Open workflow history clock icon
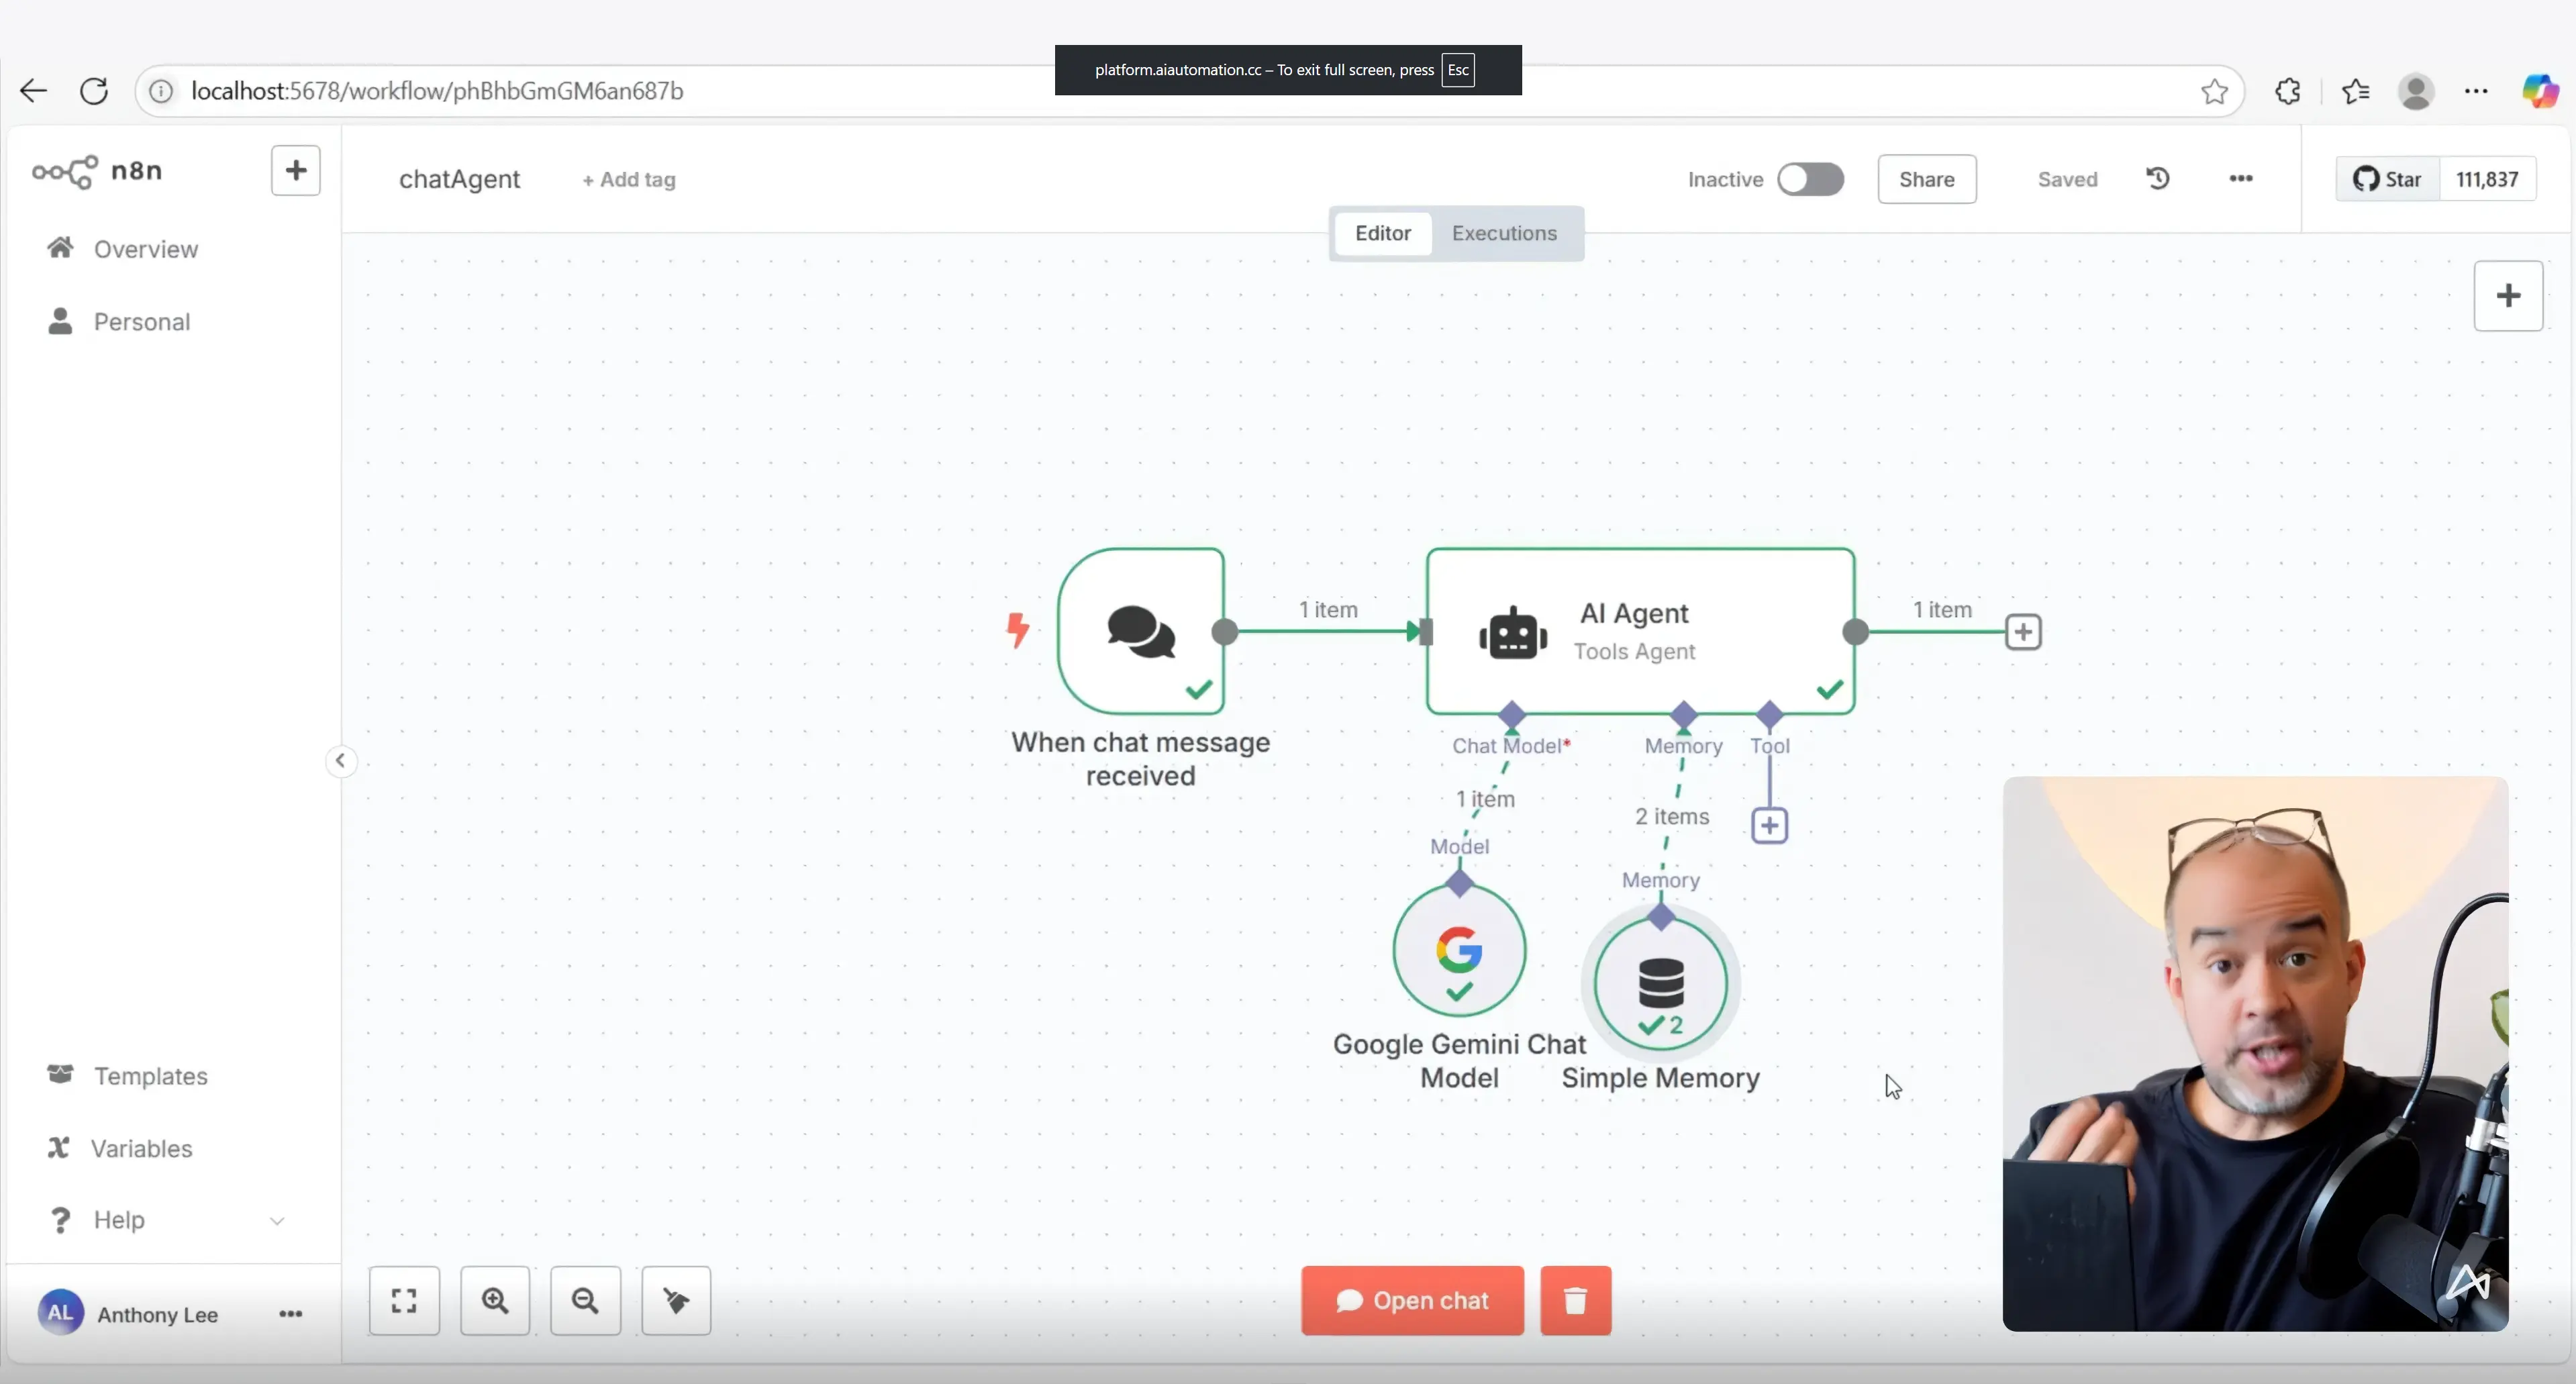This screenshot has width=2576, height=1384. (x=2158, y=178)
